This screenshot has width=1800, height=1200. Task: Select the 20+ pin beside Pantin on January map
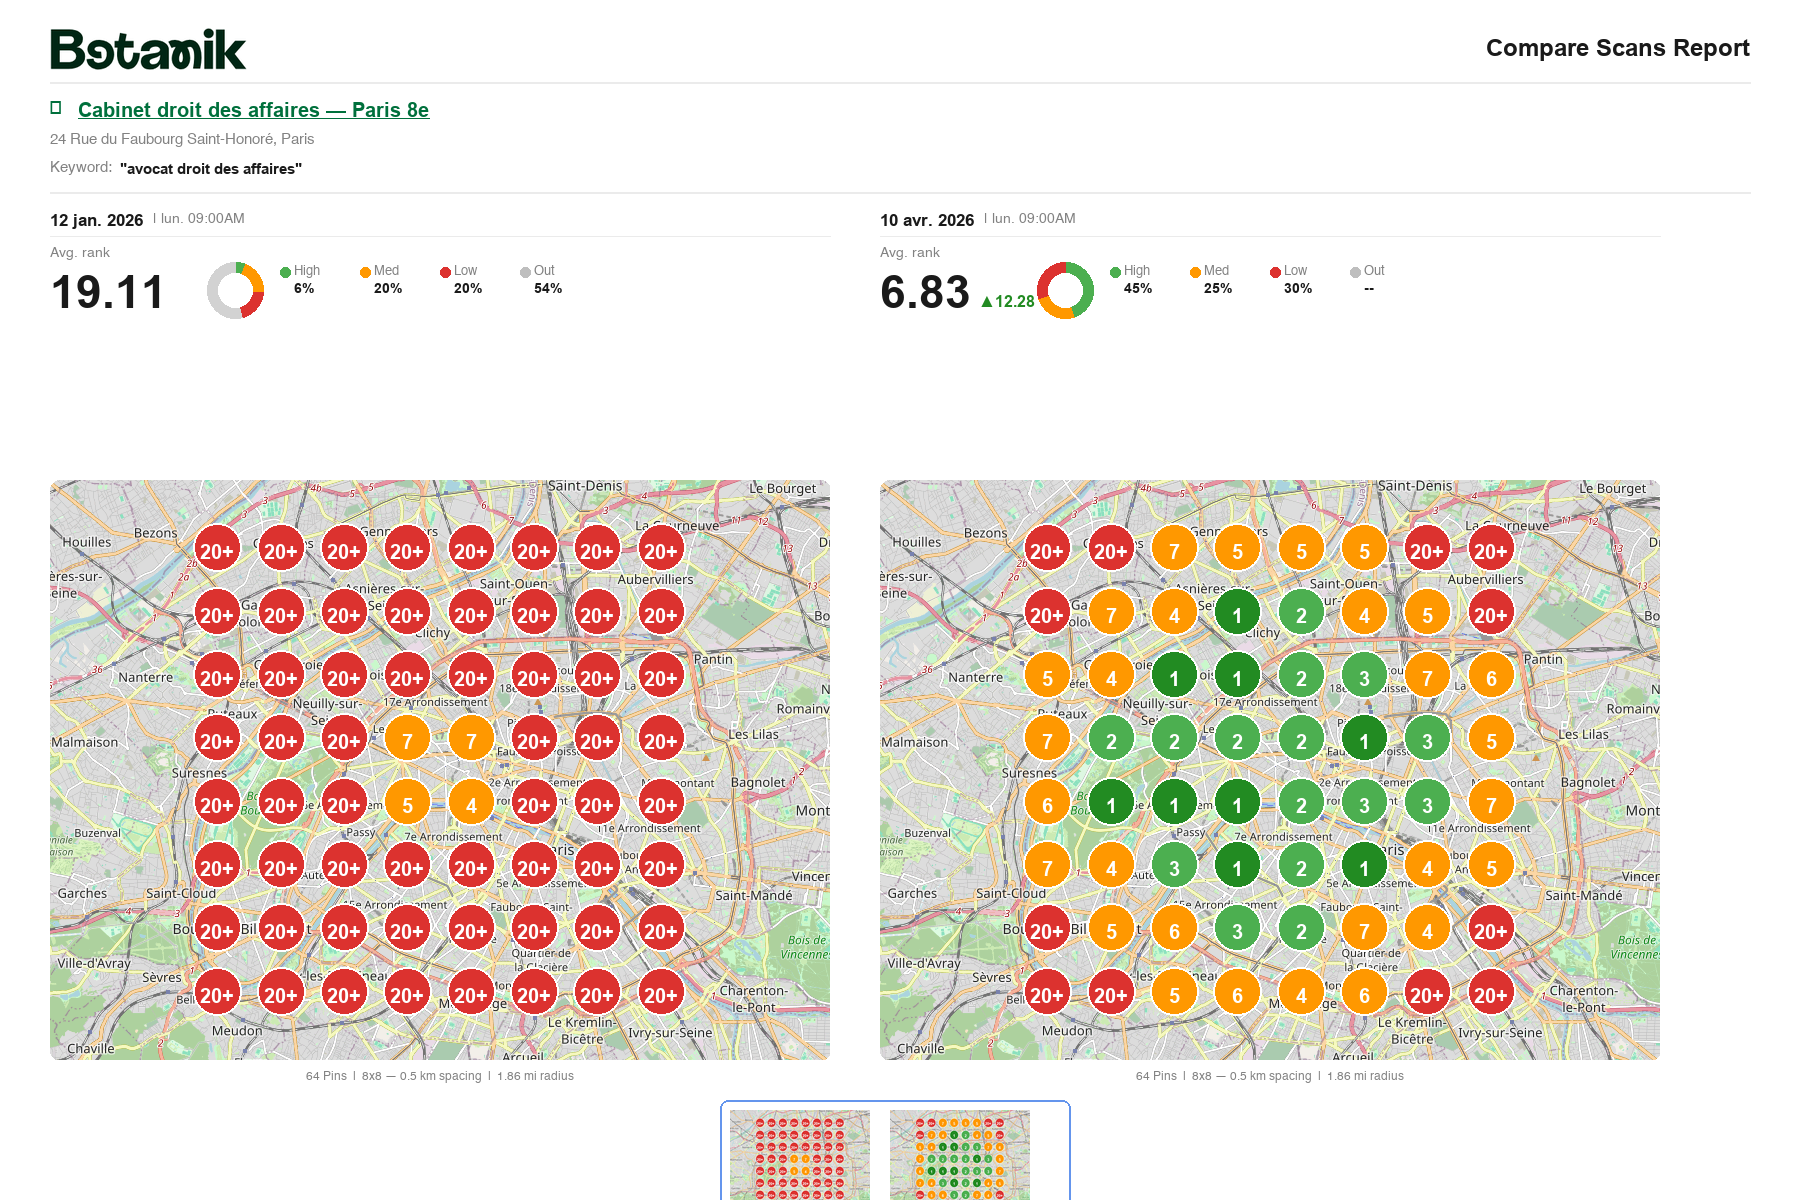(660, 677)
